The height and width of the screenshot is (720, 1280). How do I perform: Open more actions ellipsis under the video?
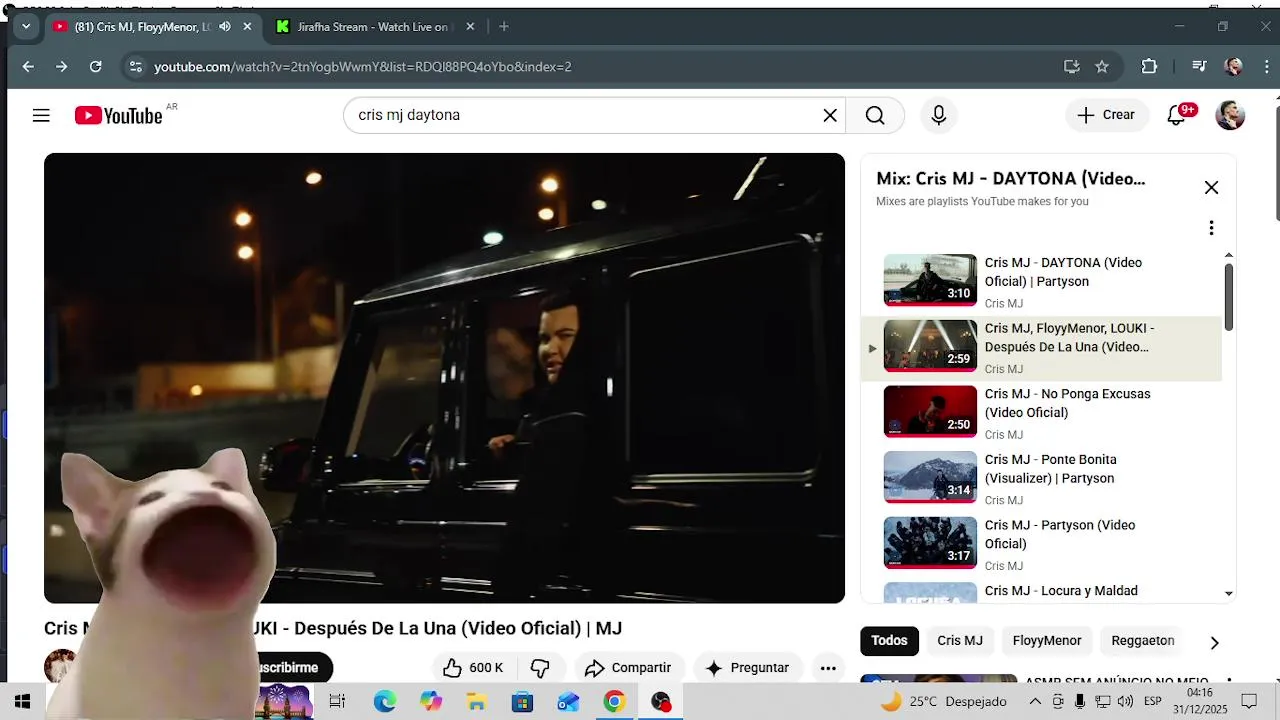[x=828, y=668]
